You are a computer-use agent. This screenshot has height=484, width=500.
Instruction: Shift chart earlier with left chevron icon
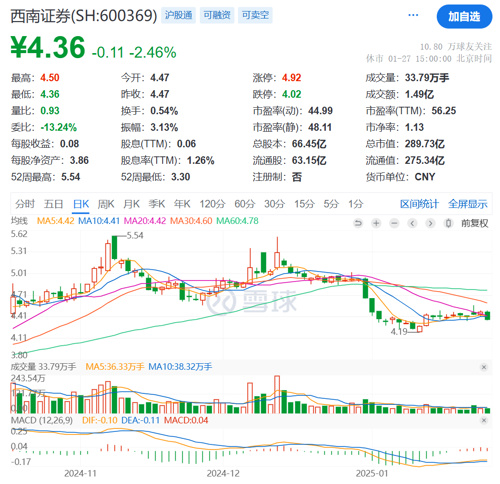pyautogui.click(x=412, y=223)
